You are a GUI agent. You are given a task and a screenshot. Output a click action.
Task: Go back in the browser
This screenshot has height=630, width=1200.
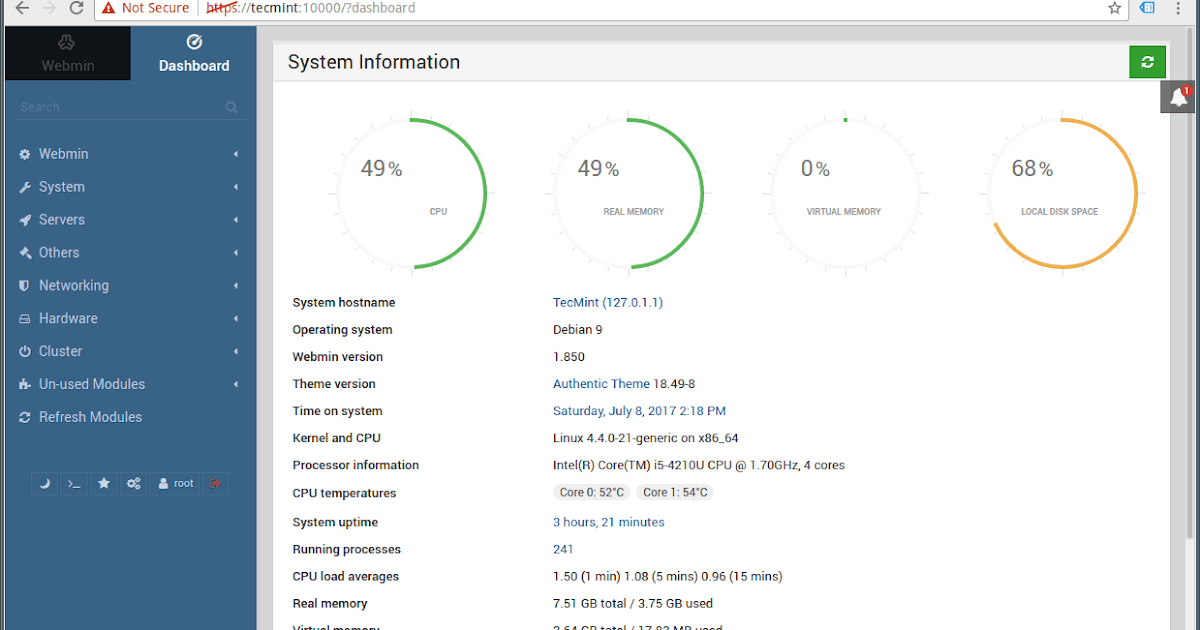[21, 8]
